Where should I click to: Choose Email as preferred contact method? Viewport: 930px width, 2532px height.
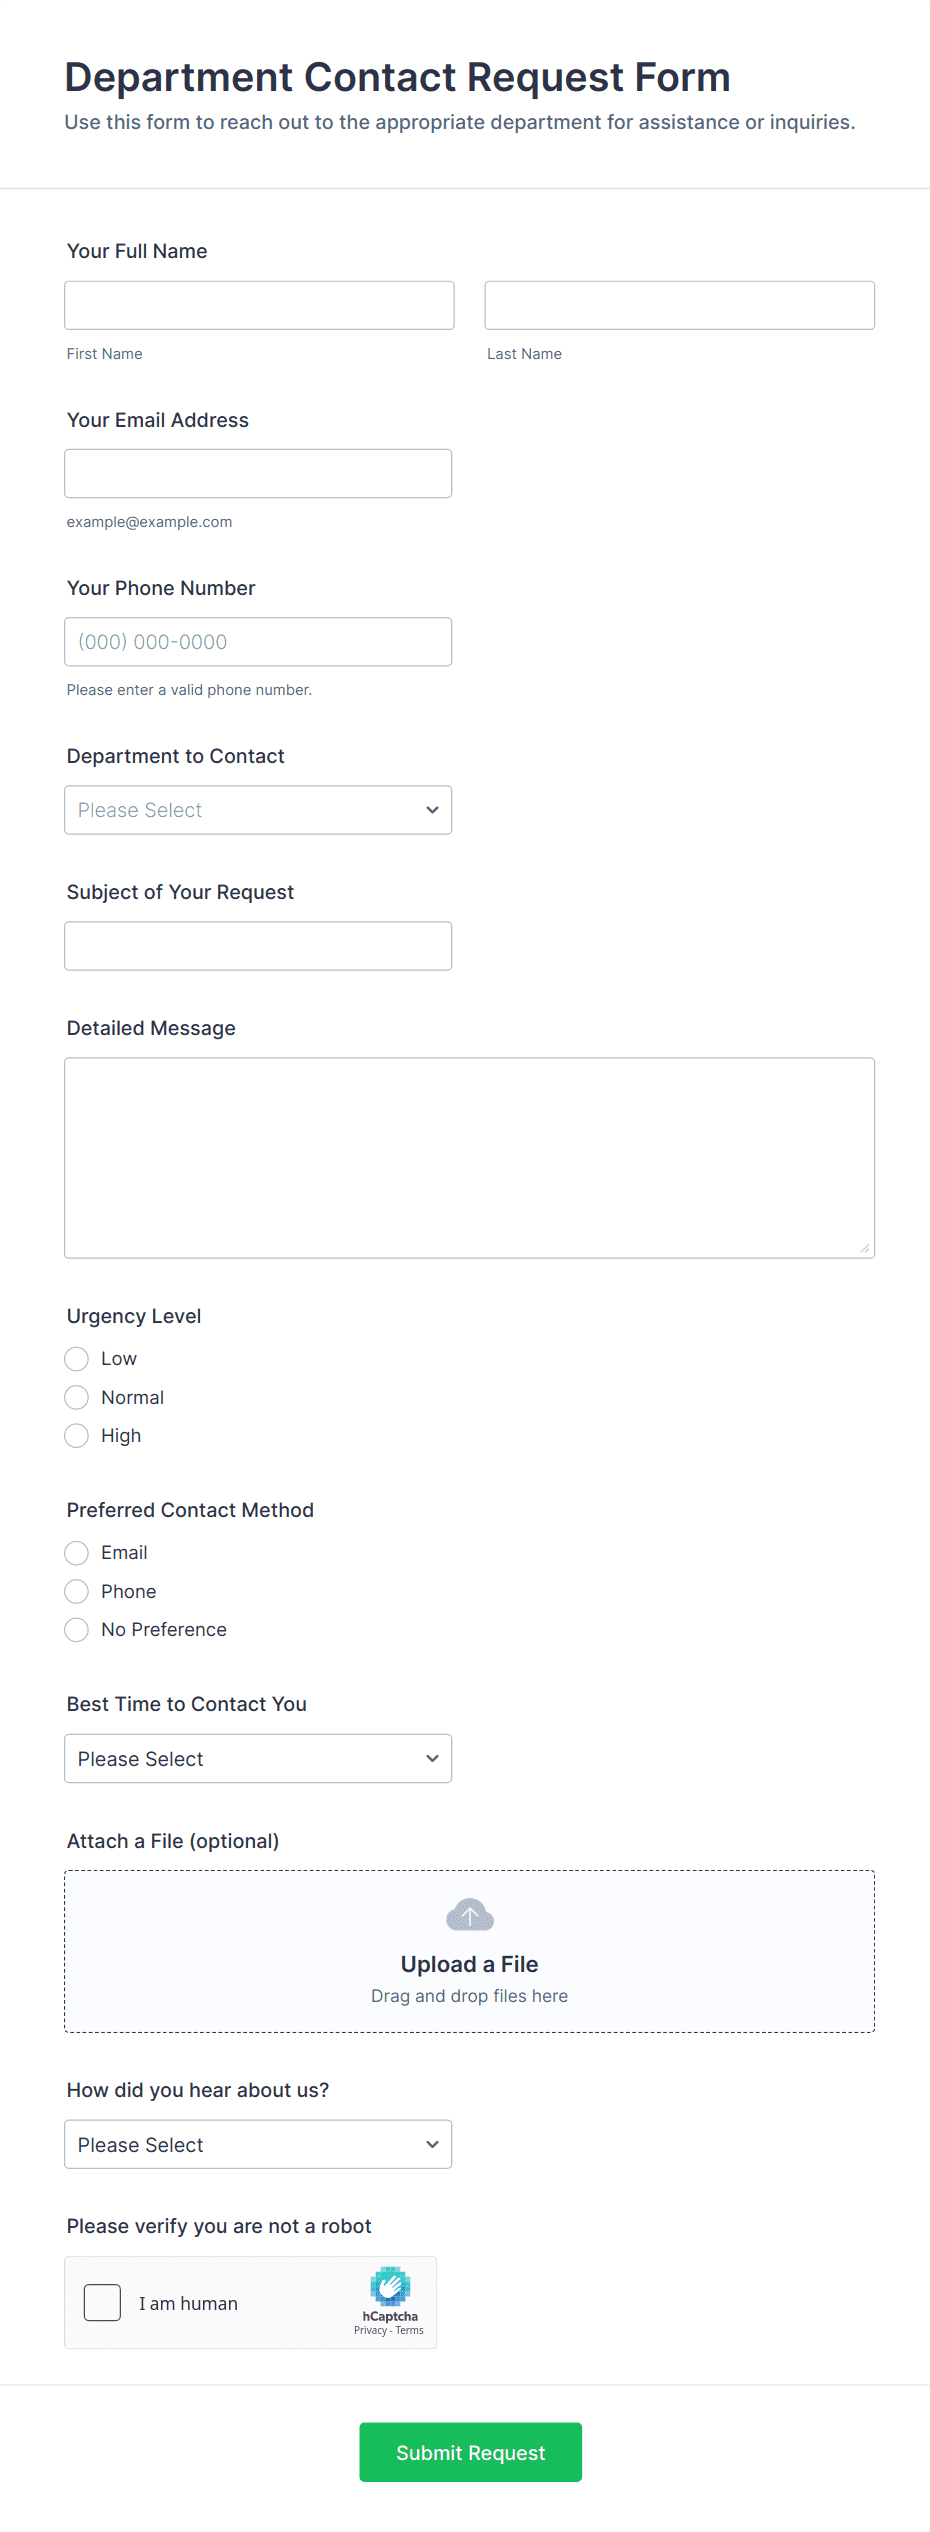pyautogui.click(x=77, y=1553)
